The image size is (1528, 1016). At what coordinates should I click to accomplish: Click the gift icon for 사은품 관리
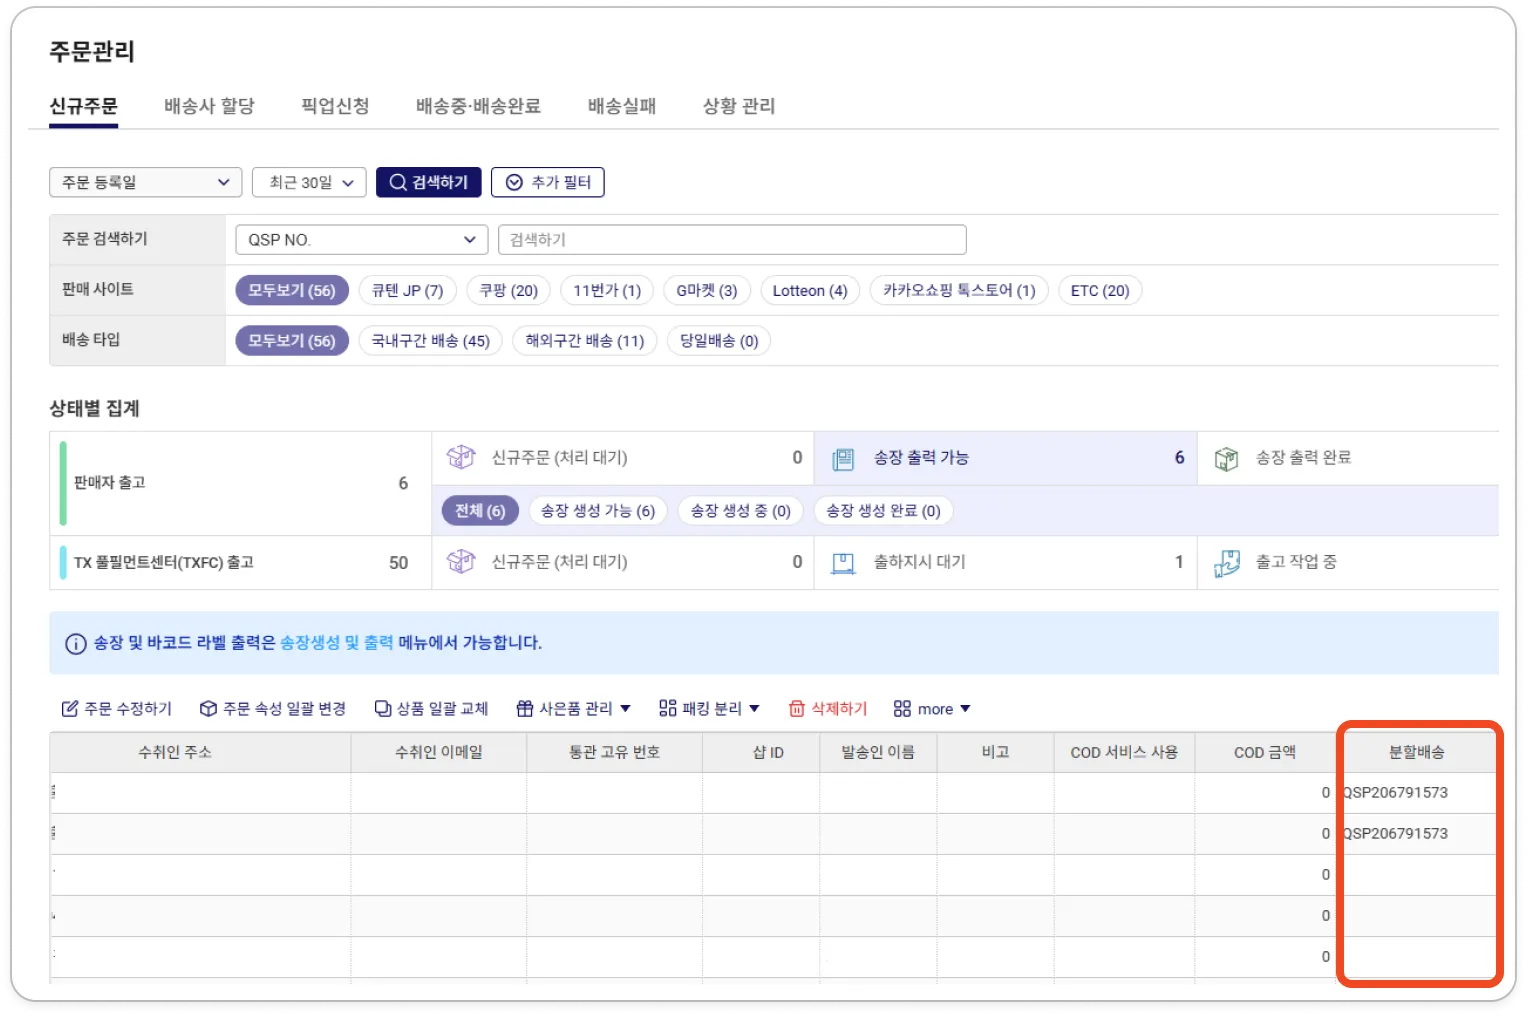pos(525,709)
